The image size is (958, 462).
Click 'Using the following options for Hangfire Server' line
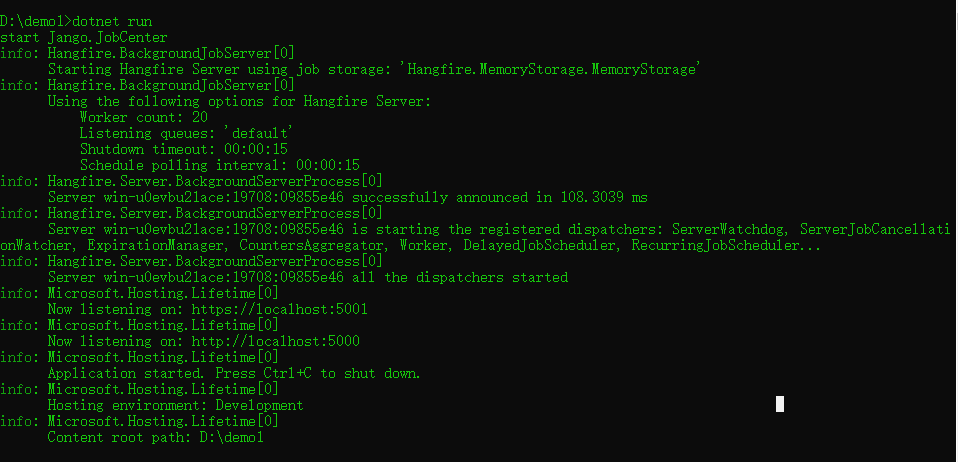[x=239, y=101]
